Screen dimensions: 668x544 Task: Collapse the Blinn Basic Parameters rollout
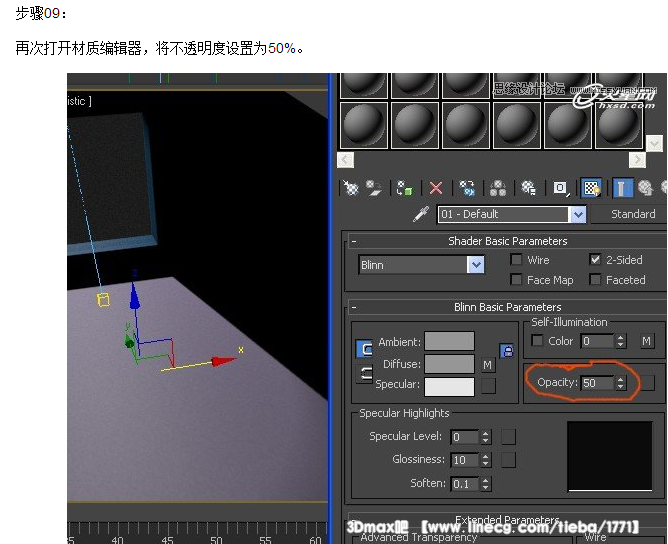(353, 307)
